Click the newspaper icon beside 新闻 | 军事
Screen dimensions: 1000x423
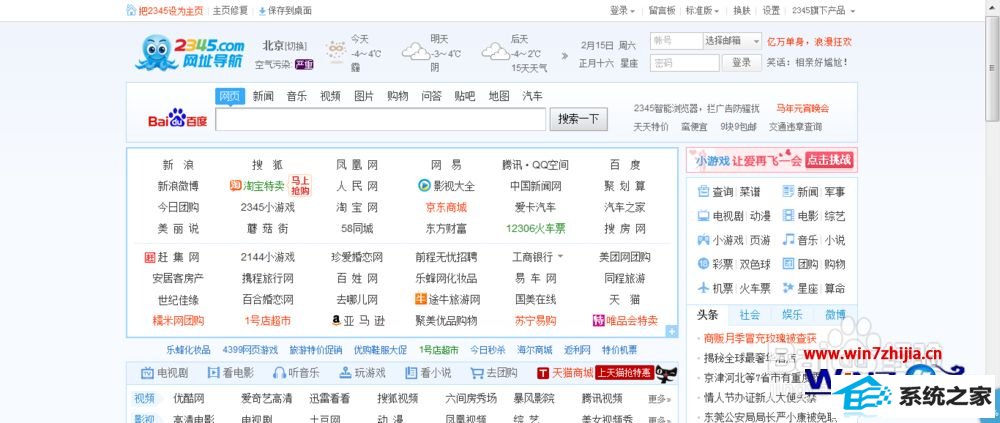788,191
